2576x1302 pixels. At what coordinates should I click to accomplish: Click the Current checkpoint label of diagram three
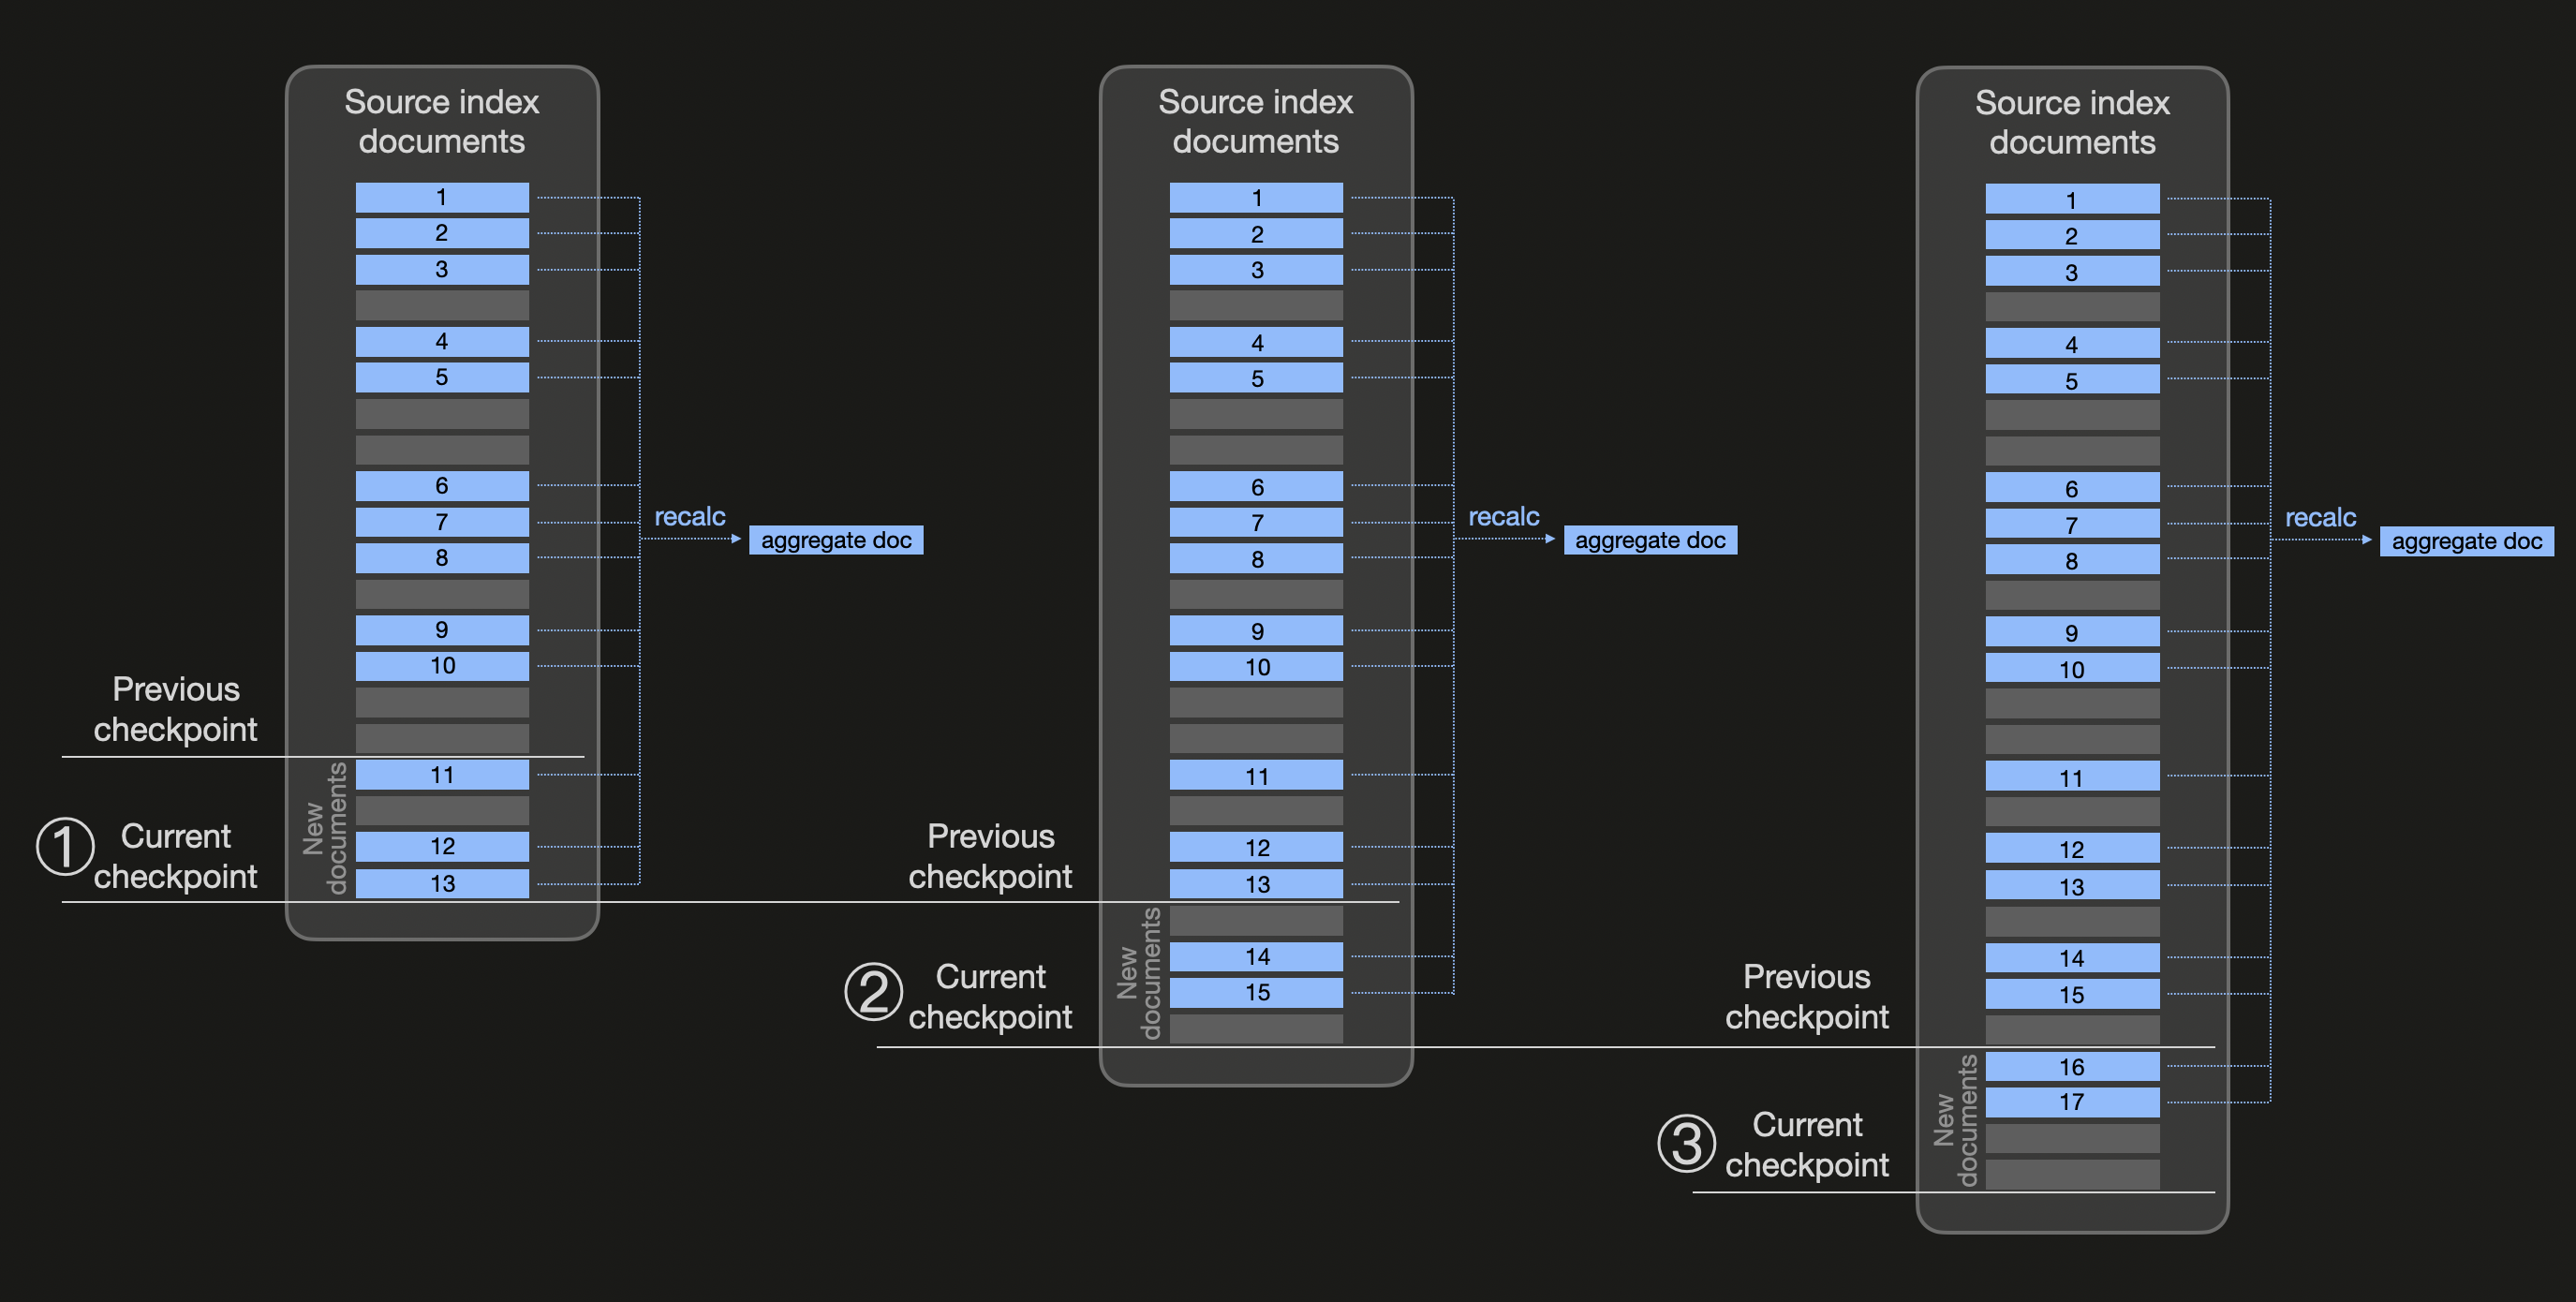[1806, 1144]
